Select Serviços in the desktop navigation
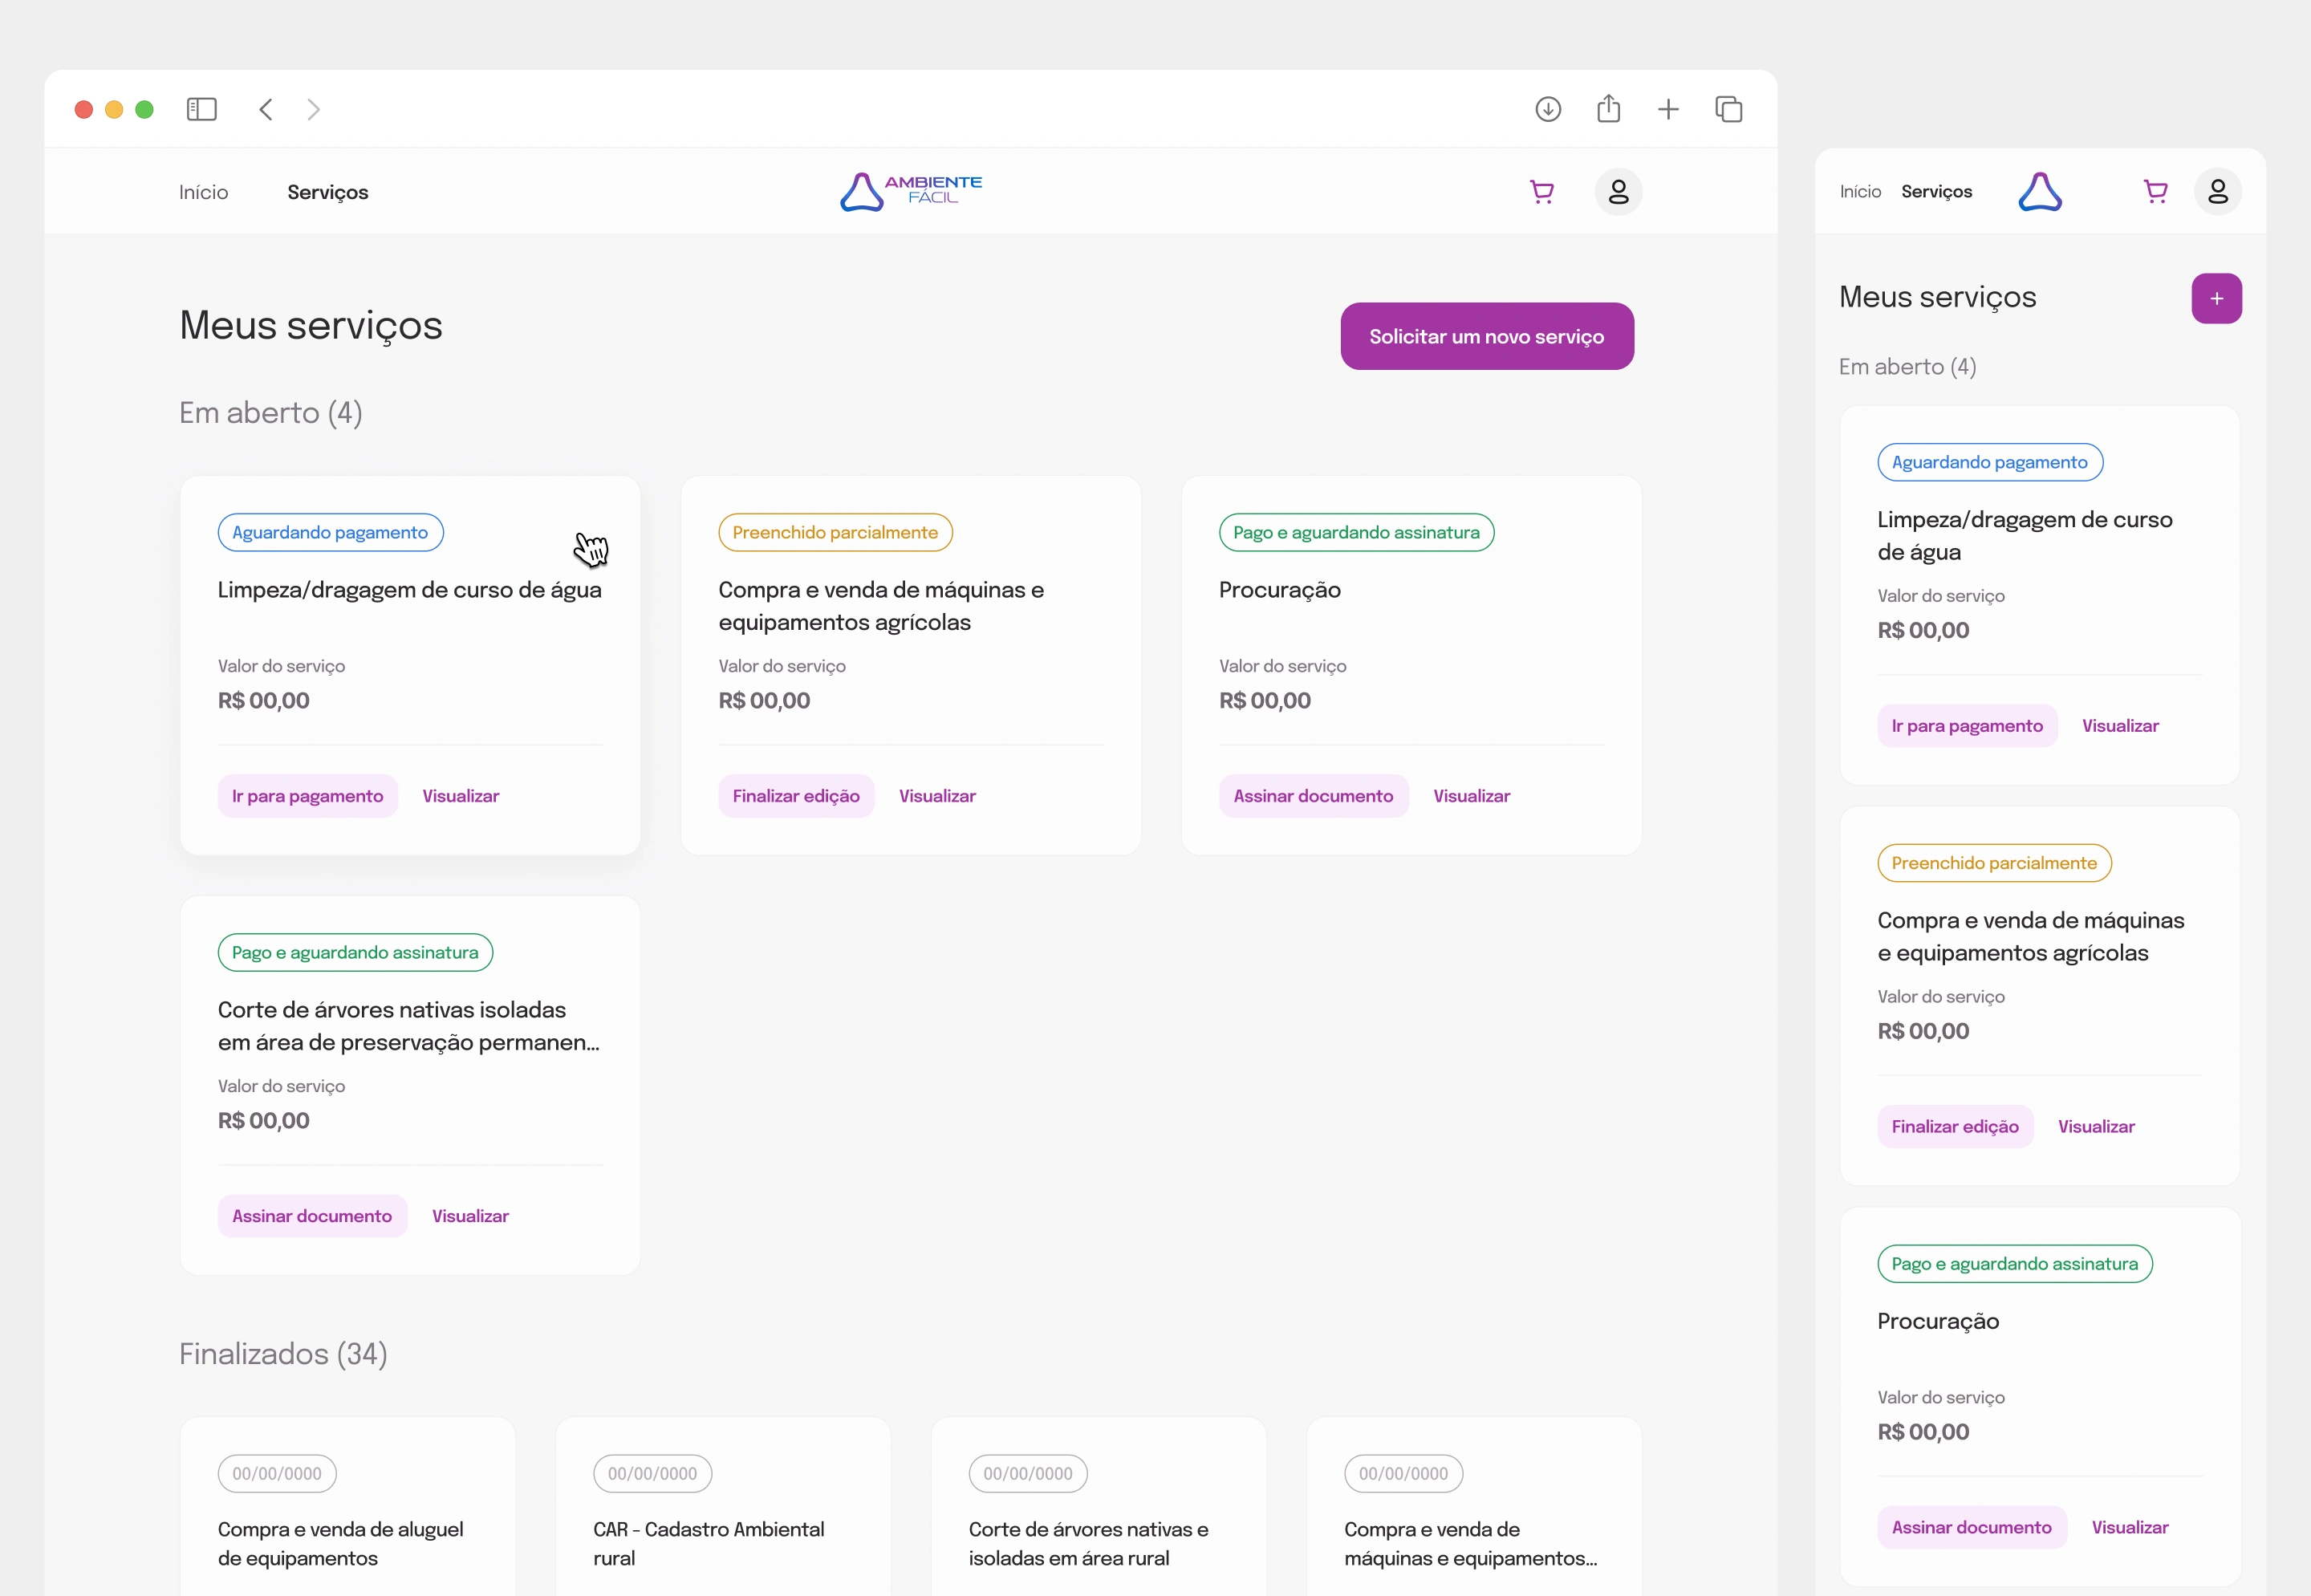 tap(328, 192)
